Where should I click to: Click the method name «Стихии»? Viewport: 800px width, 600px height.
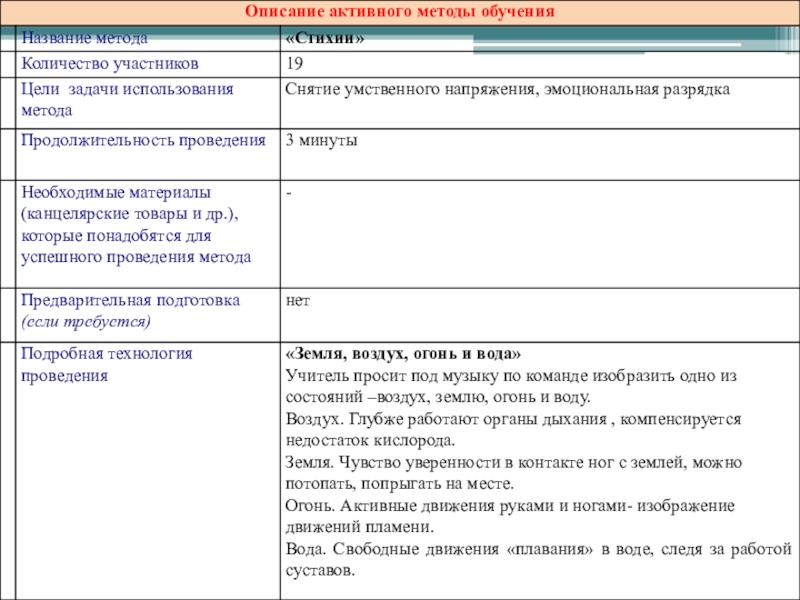325,38
